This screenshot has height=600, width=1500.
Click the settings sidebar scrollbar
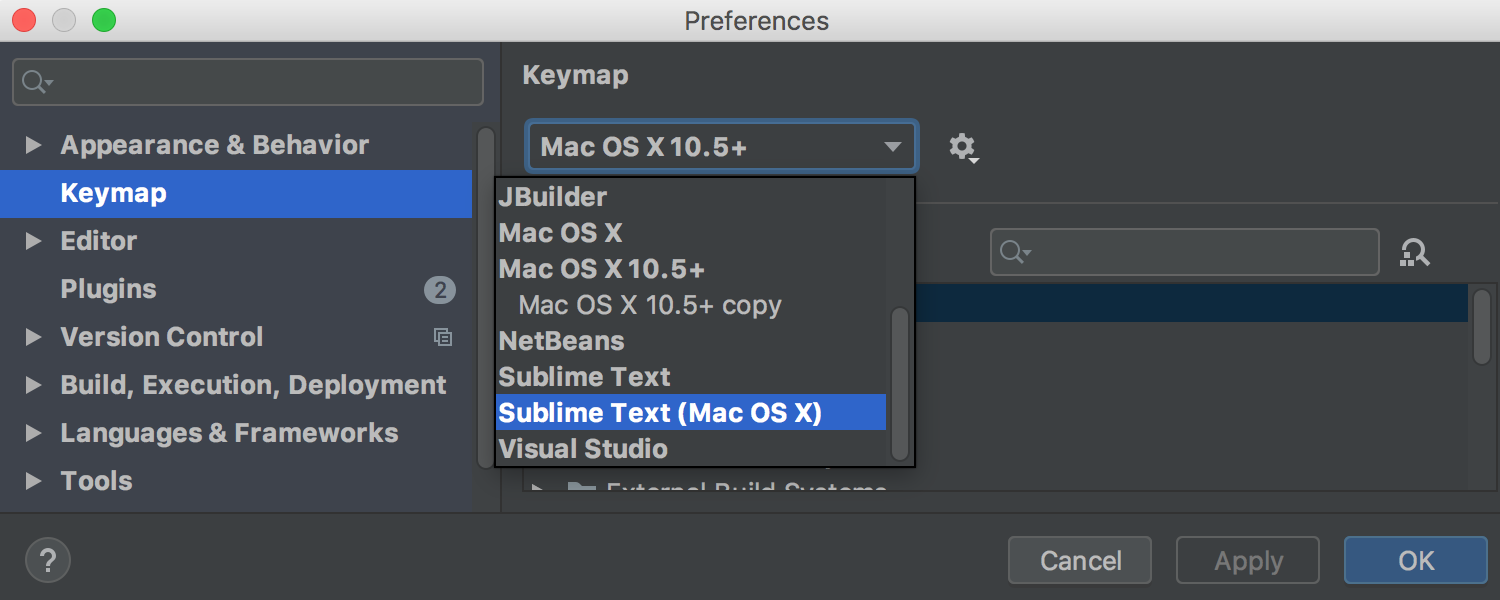pyautogui.click(x=486, y=297)
